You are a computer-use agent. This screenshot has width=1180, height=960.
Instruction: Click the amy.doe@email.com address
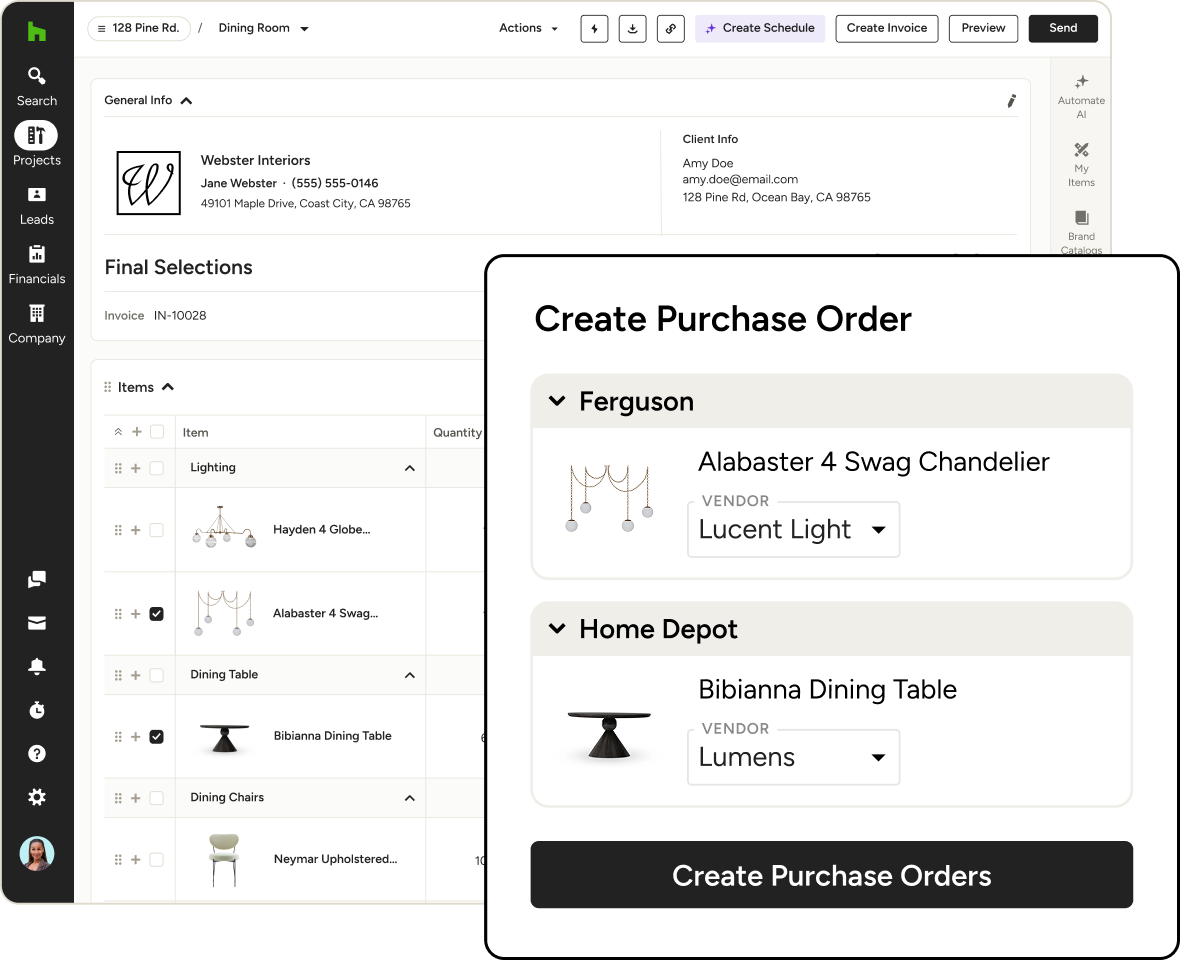tap(740, 180)
